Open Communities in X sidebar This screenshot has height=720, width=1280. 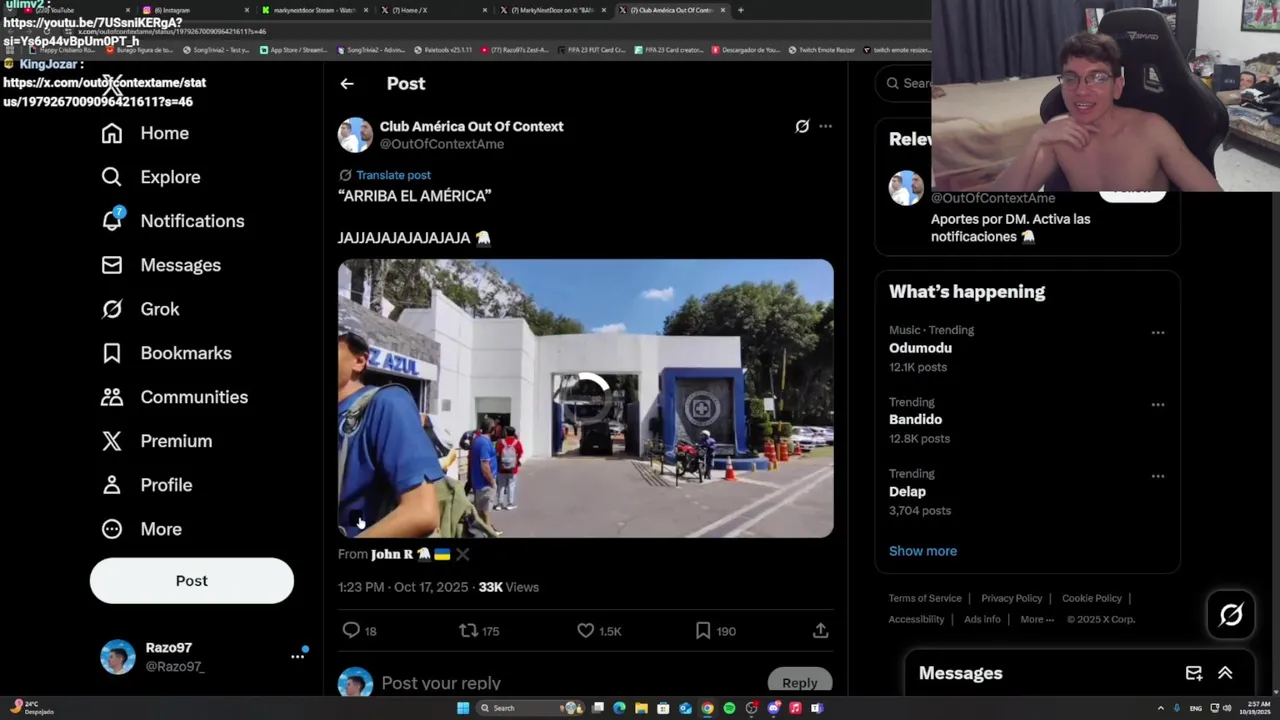pyautogui.click(x=175, y=397)
